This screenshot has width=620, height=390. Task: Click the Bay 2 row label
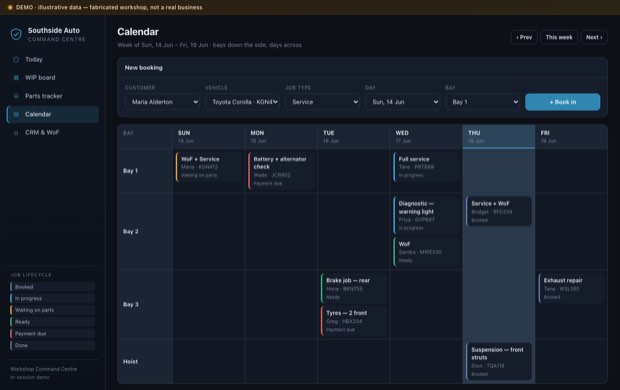130,231
